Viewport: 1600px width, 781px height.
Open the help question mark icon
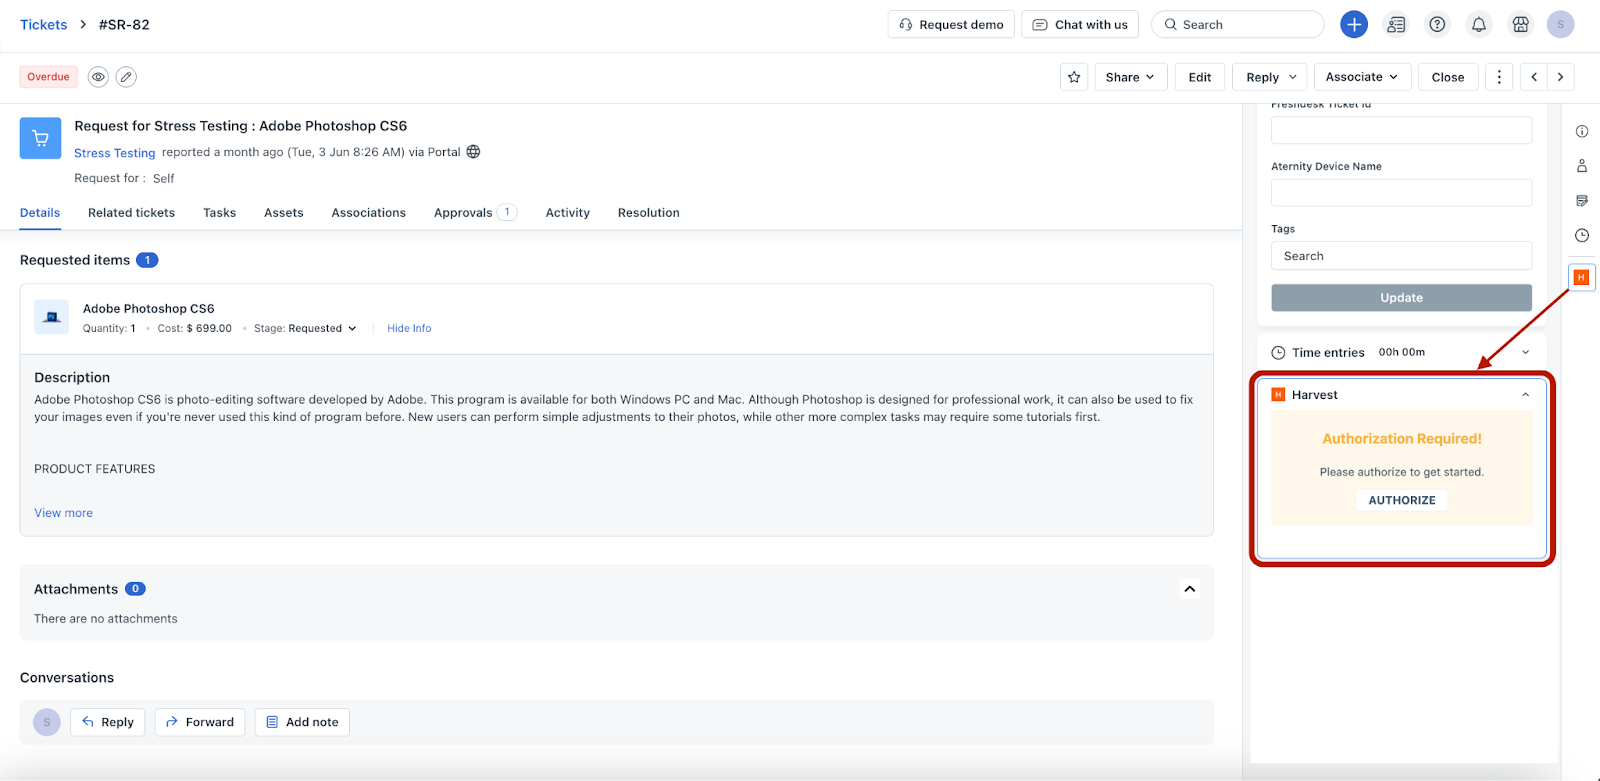pos(1437,24)
